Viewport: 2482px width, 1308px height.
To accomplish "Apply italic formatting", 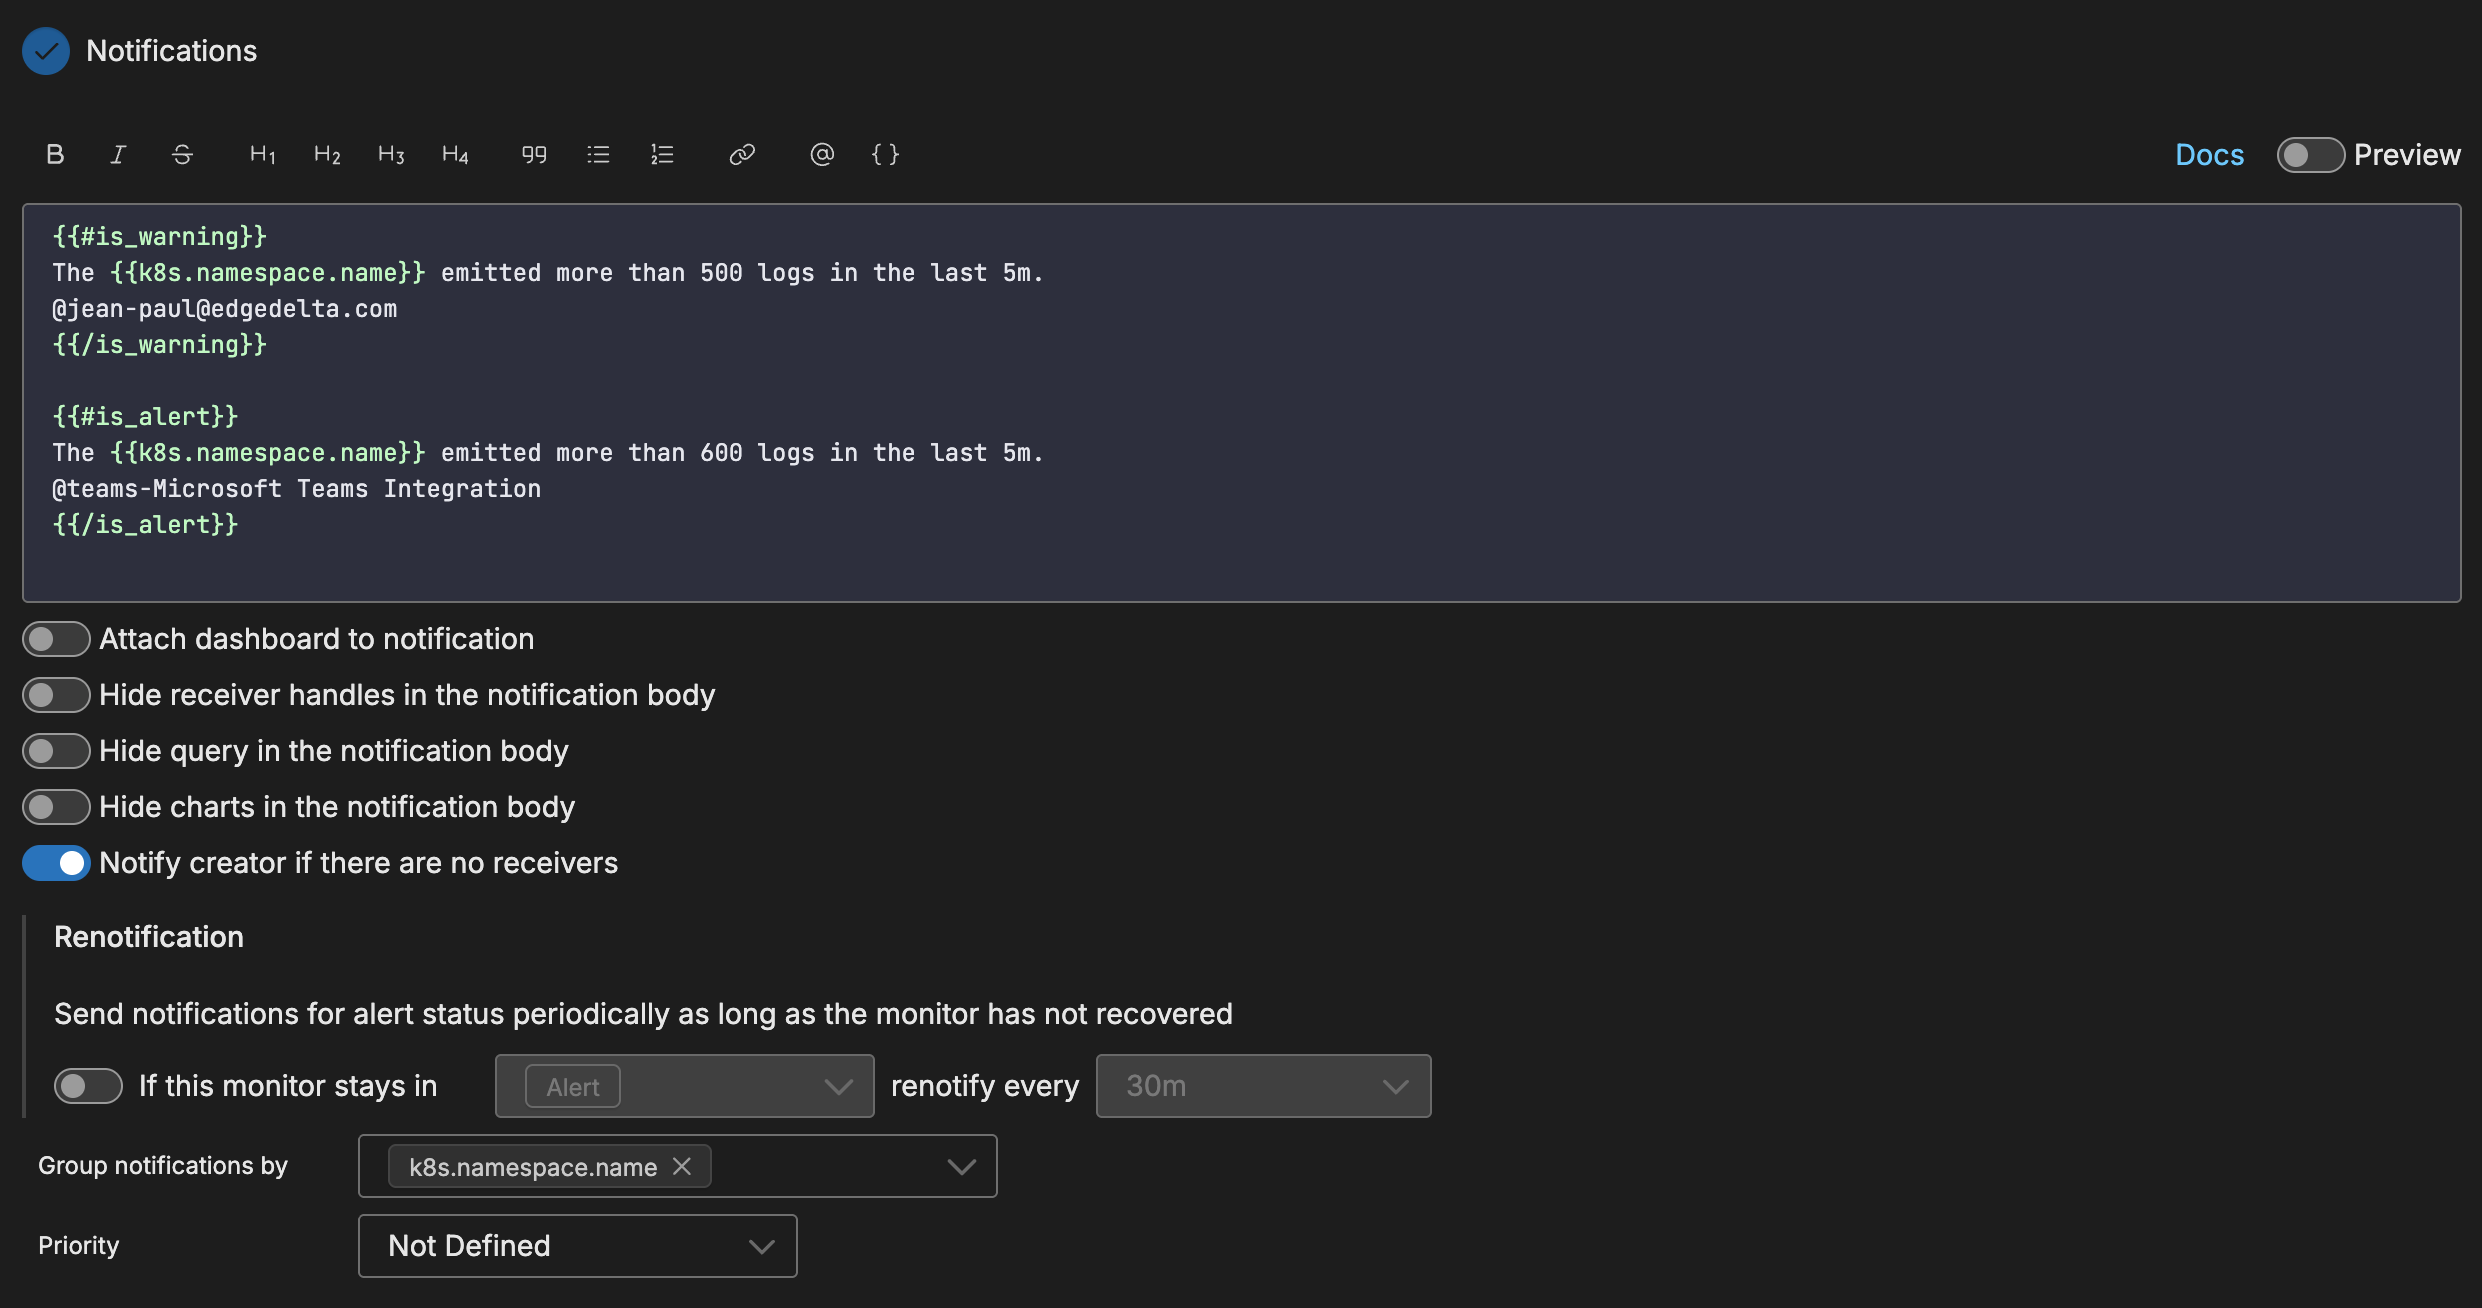I will click(x=117, y=154).
